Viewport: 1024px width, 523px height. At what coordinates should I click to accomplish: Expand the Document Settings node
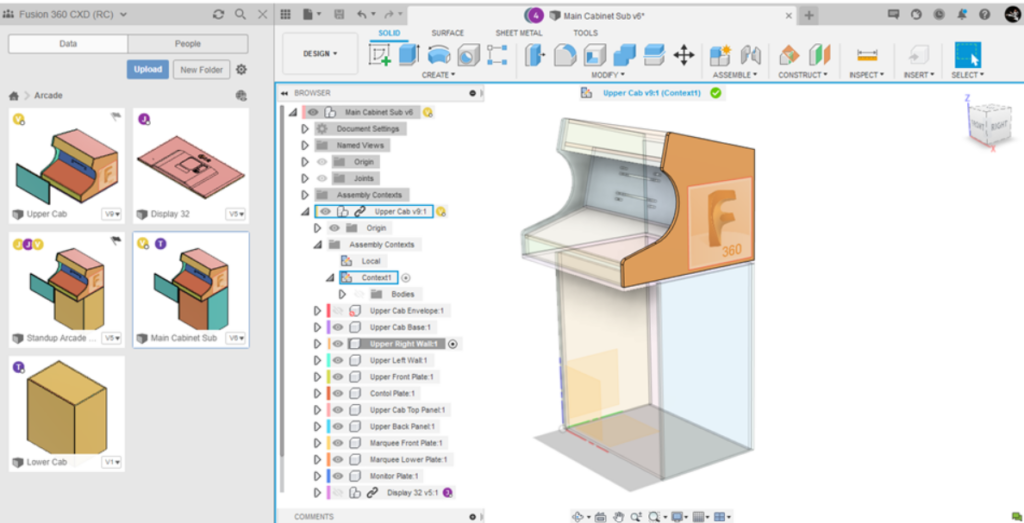coord(305,129)
